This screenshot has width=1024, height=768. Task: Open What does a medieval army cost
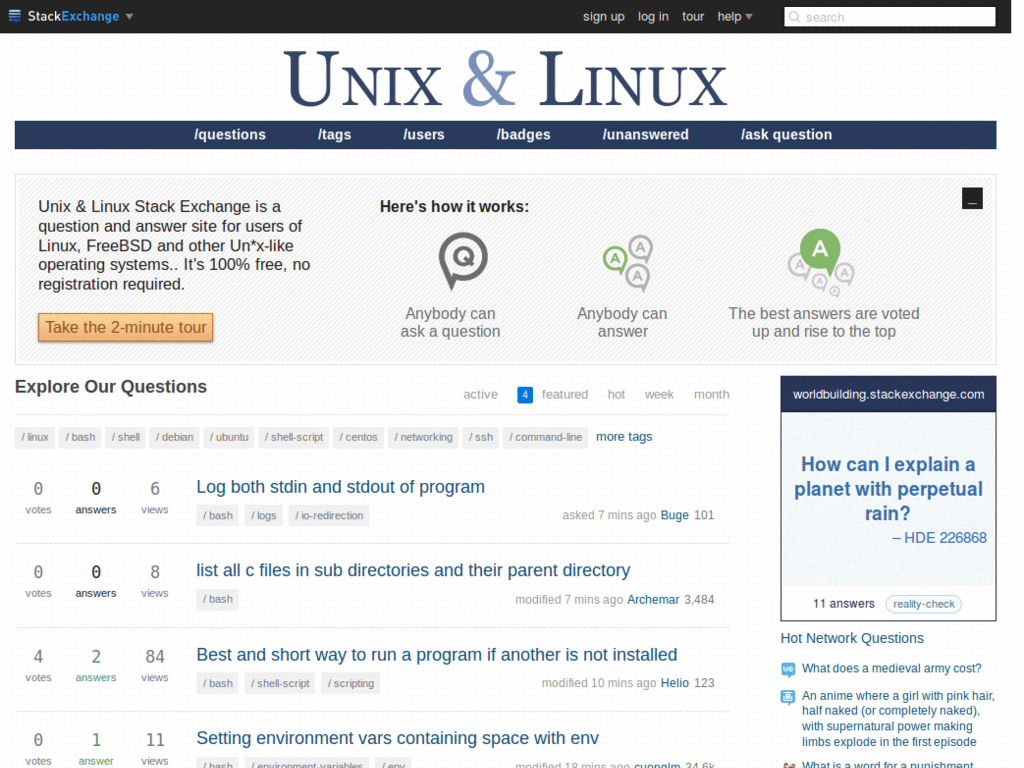click(x=891, y=669)
